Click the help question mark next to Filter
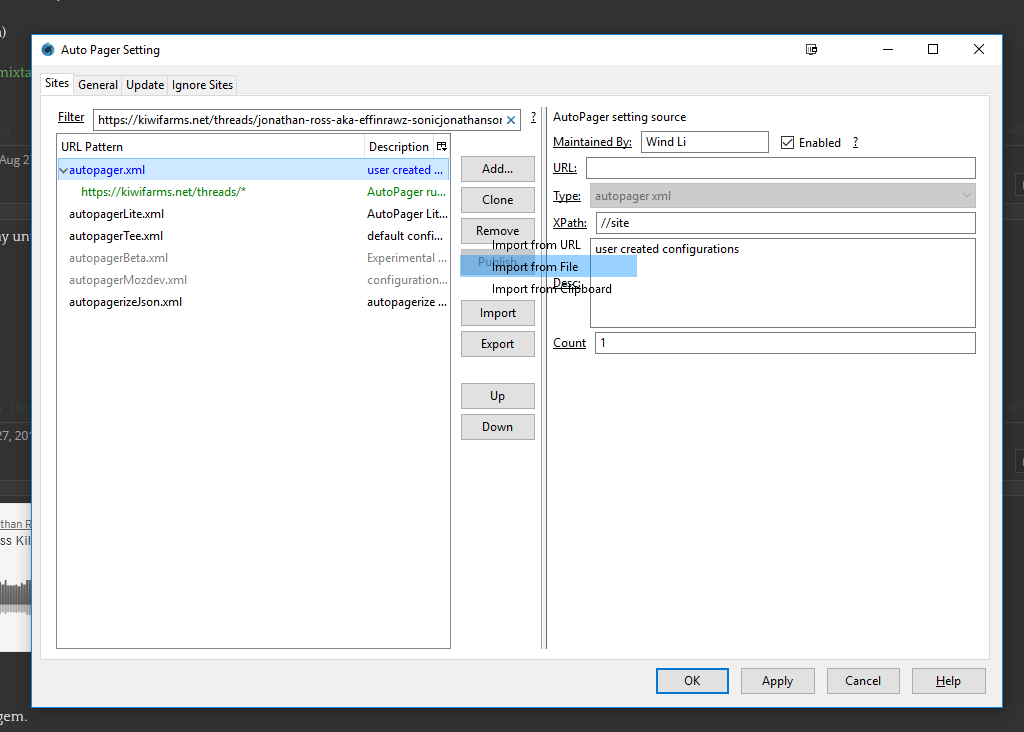This screenshot has height=732, width=1024. tap(534, 117)
